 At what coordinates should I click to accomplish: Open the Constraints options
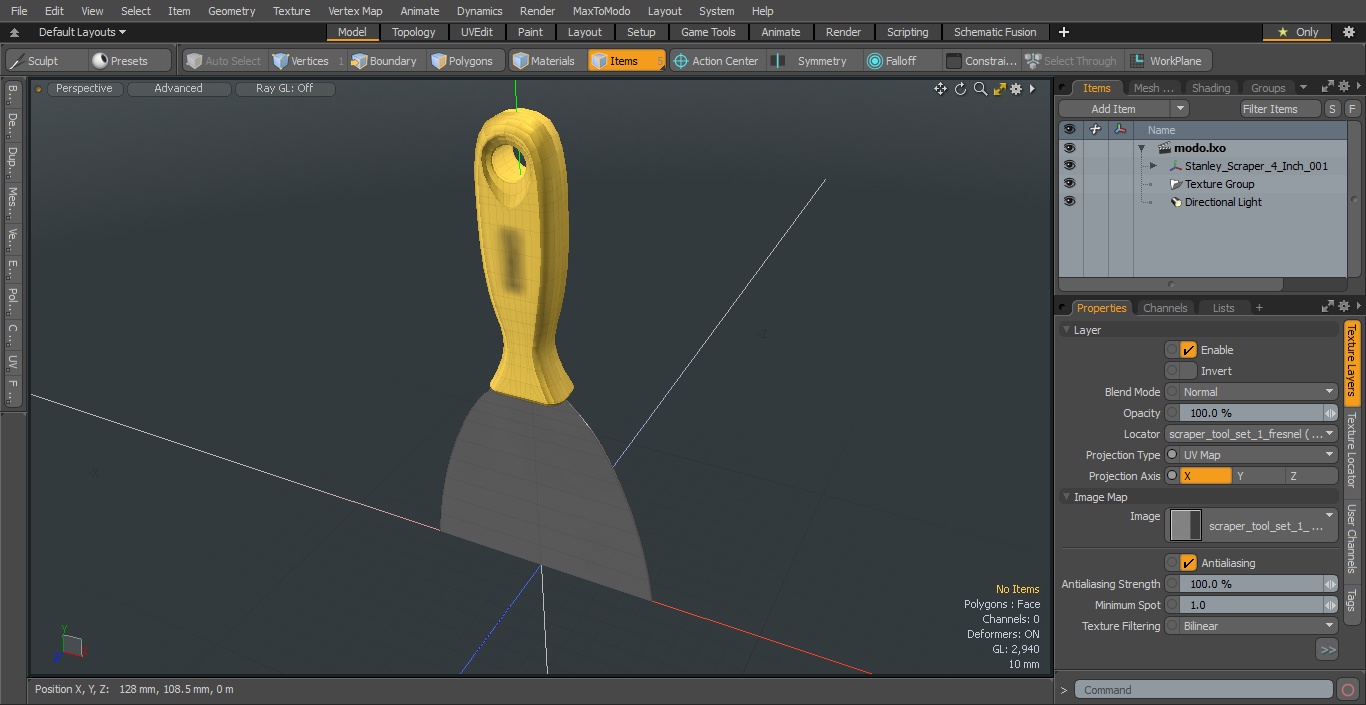point(982,61)
